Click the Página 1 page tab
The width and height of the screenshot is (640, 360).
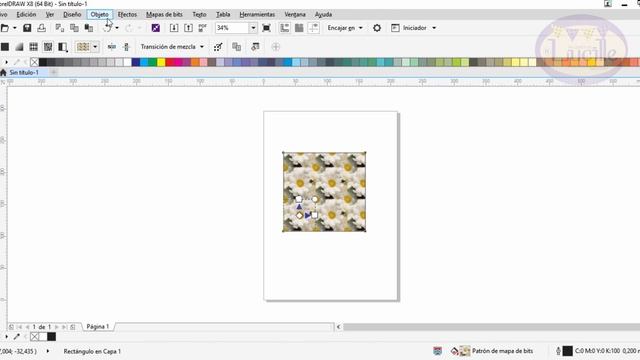98,327
